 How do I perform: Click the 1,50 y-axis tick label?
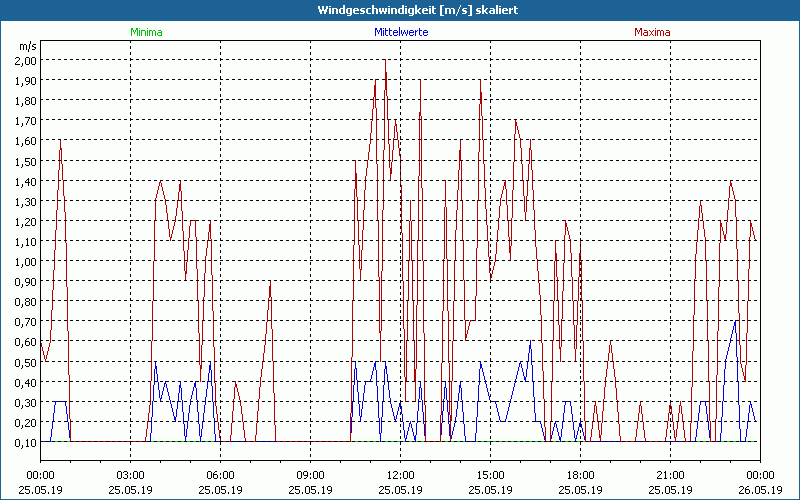click(x=26, y=161)
